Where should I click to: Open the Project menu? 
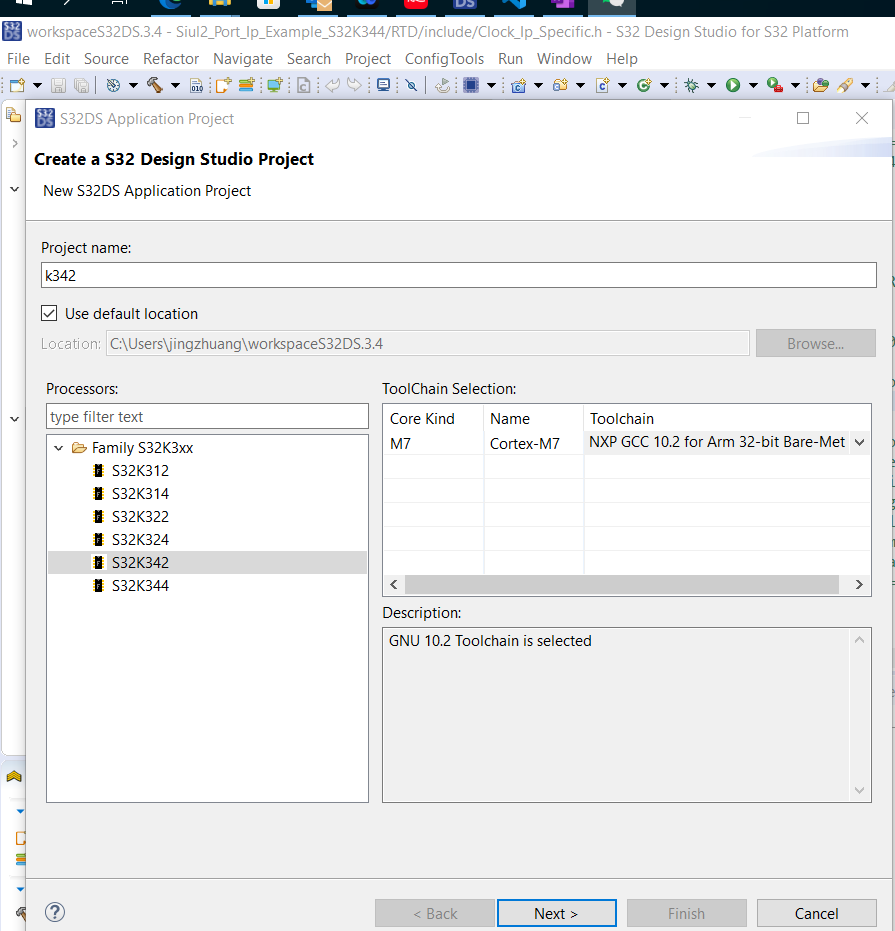click(x=367, y=58)
